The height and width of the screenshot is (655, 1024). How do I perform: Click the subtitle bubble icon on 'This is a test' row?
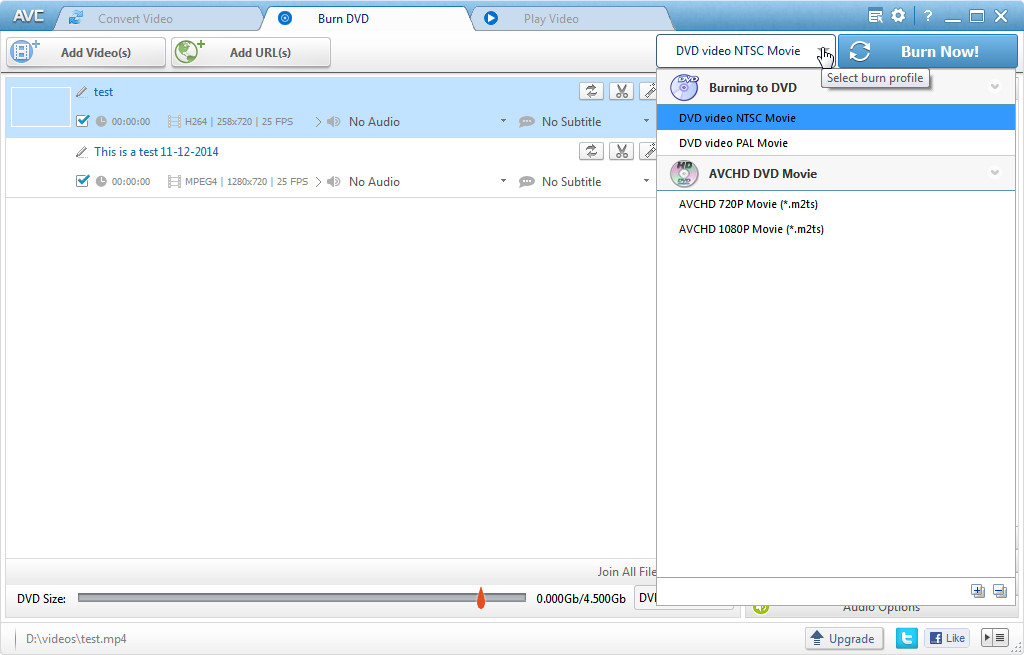point(526,182)
